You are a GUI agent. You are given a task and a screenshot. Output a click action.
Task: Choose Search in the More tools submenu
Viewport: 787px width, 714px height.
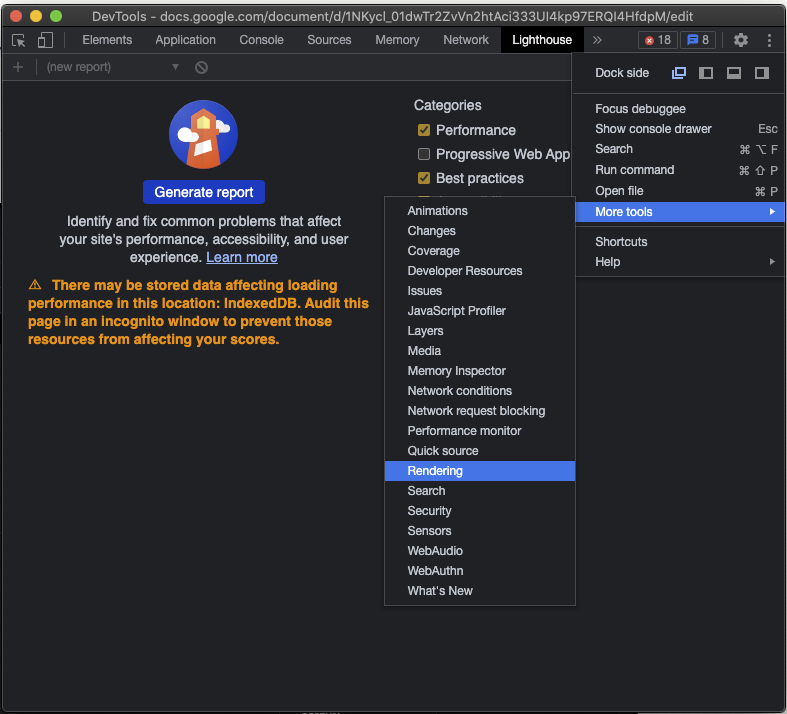click(x=480, y=491)
